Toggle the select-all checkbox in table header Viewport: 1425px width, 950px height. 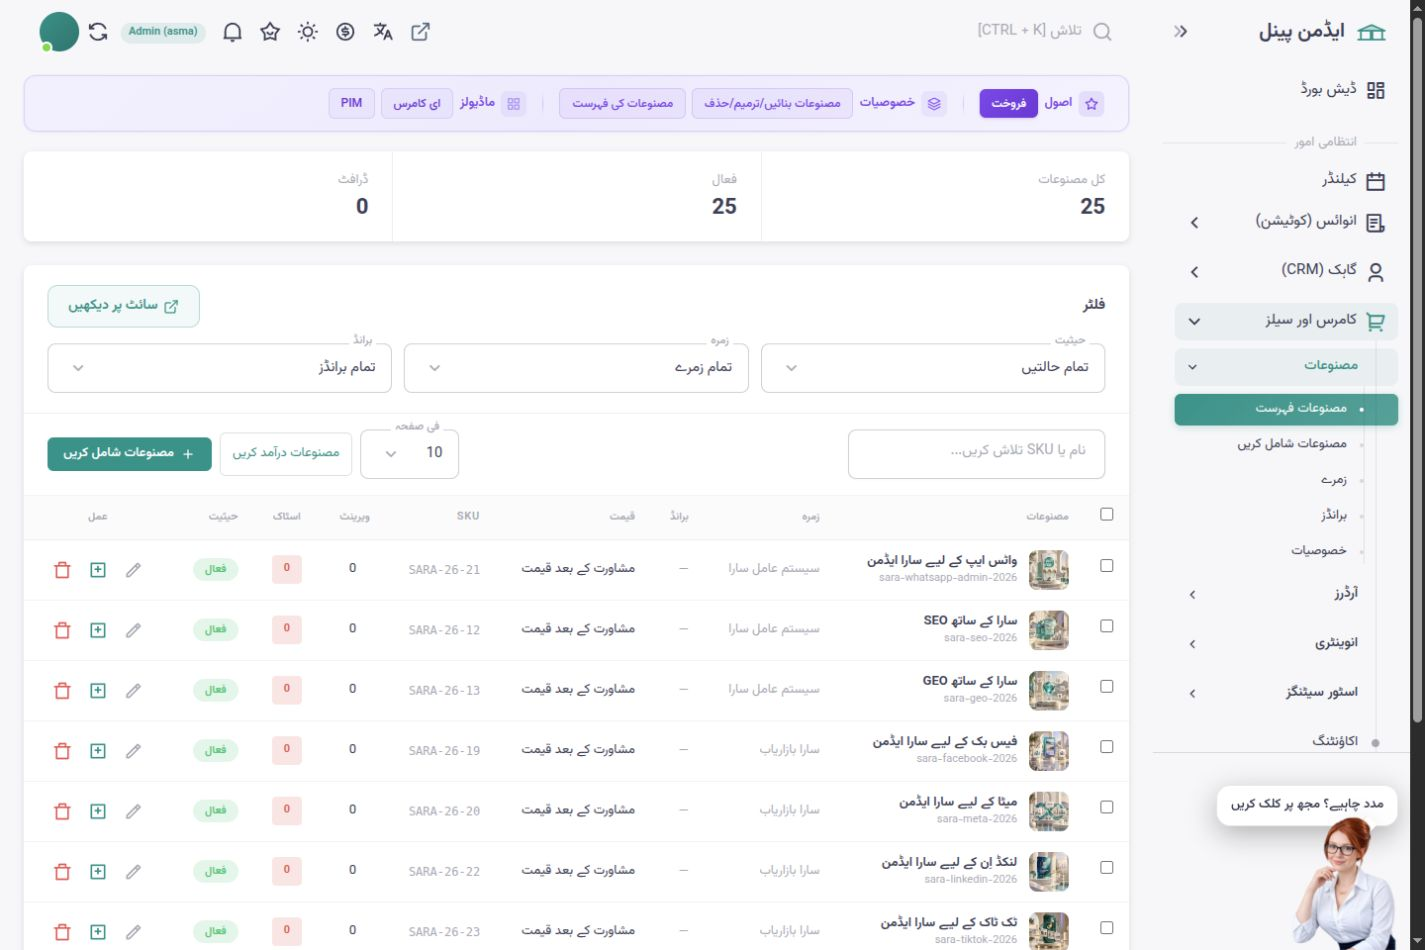(1106, 514)
